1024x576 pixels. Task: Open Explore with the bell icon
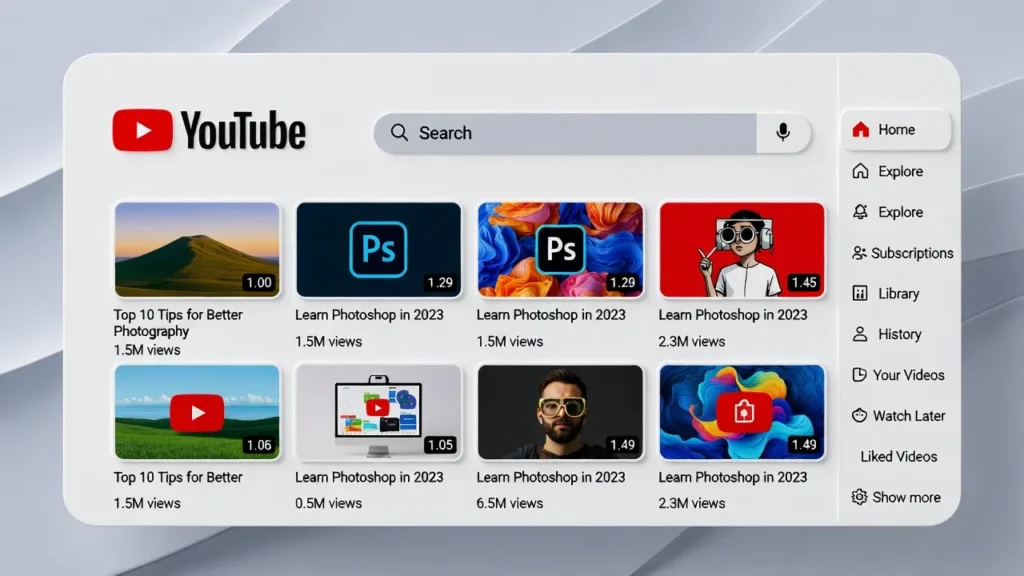pos(888,212)
